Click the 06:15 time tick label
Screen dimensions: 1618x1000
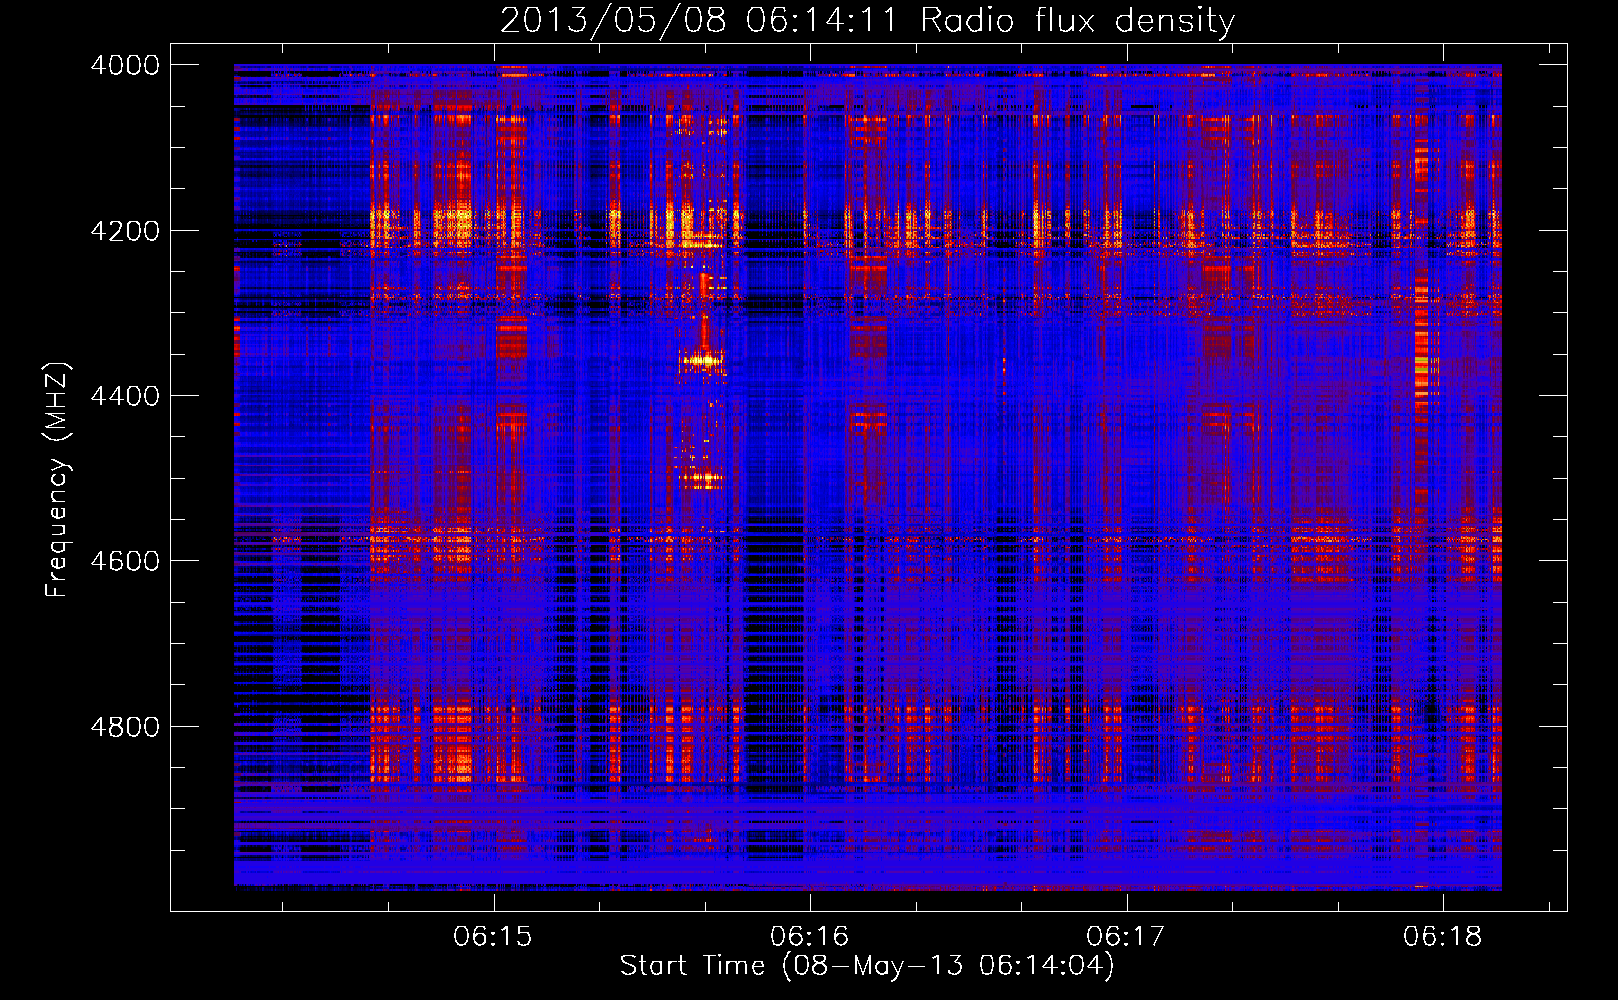click(x=493, y=936)
